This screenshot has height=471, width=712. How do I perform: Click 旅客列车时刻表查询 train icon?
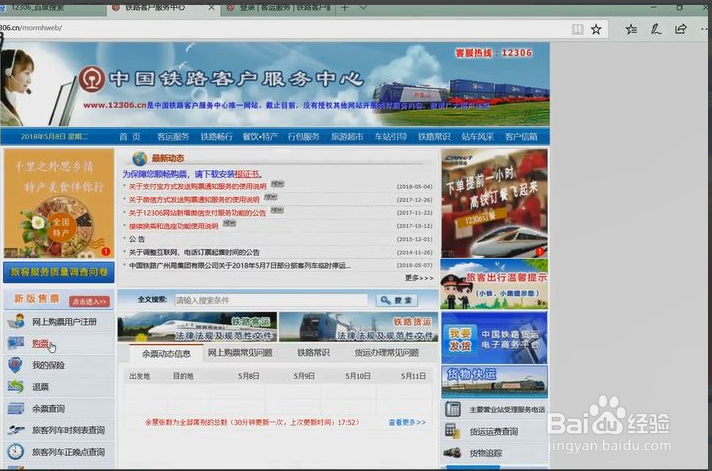(x=16, y=430)
